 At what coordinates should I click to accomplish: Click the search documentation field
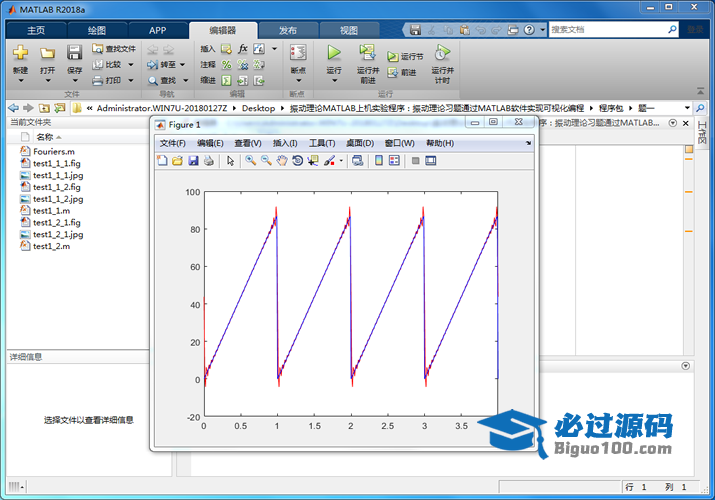click(x=613, y=30)
